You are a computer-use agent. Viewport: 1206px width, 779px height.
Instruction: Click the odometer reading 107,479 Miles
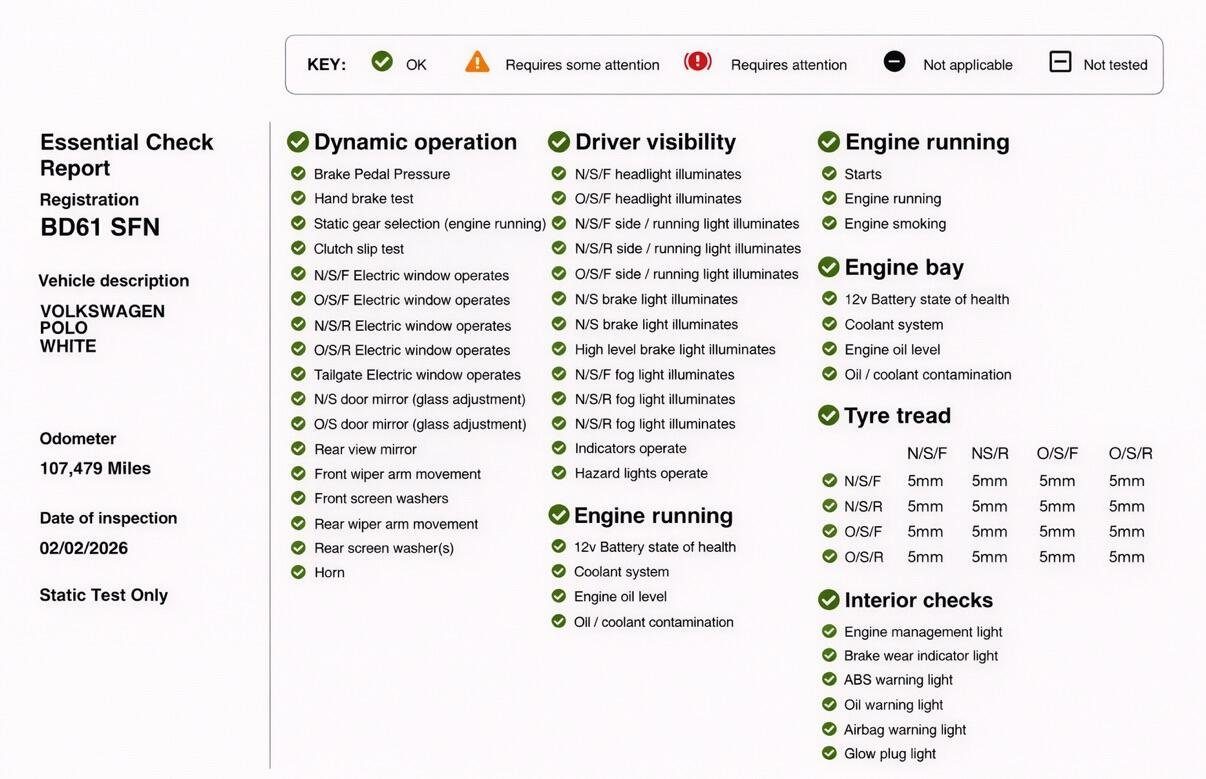click(x=95, y=468)
